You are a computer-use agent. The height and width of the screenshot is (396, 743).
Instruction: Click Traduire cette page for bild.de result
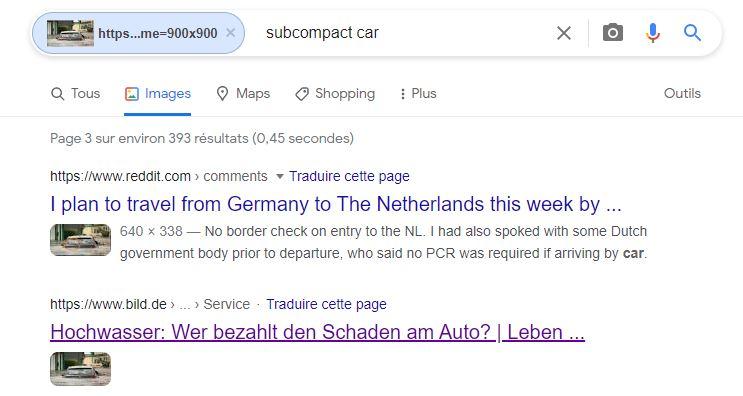[326, 304]
